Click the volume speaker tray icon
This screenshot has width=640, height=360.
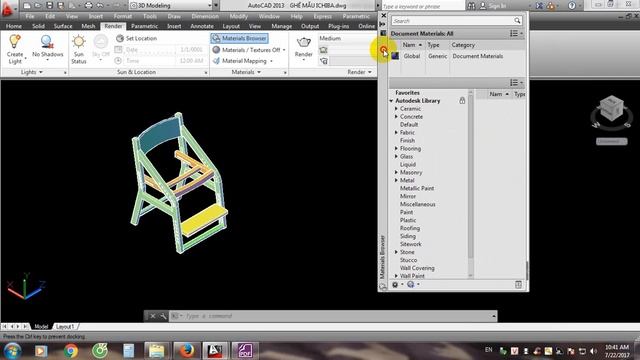(x=593, y=351)
